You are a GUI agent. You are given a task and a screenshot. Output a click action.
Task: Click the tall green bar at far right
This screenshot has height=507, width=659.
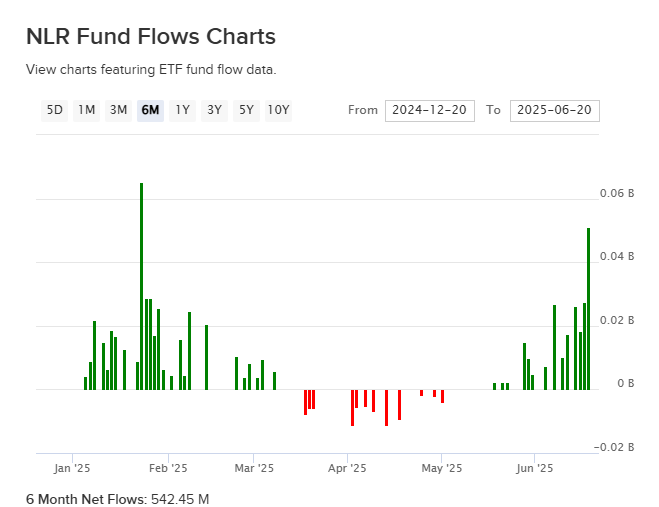588,308
